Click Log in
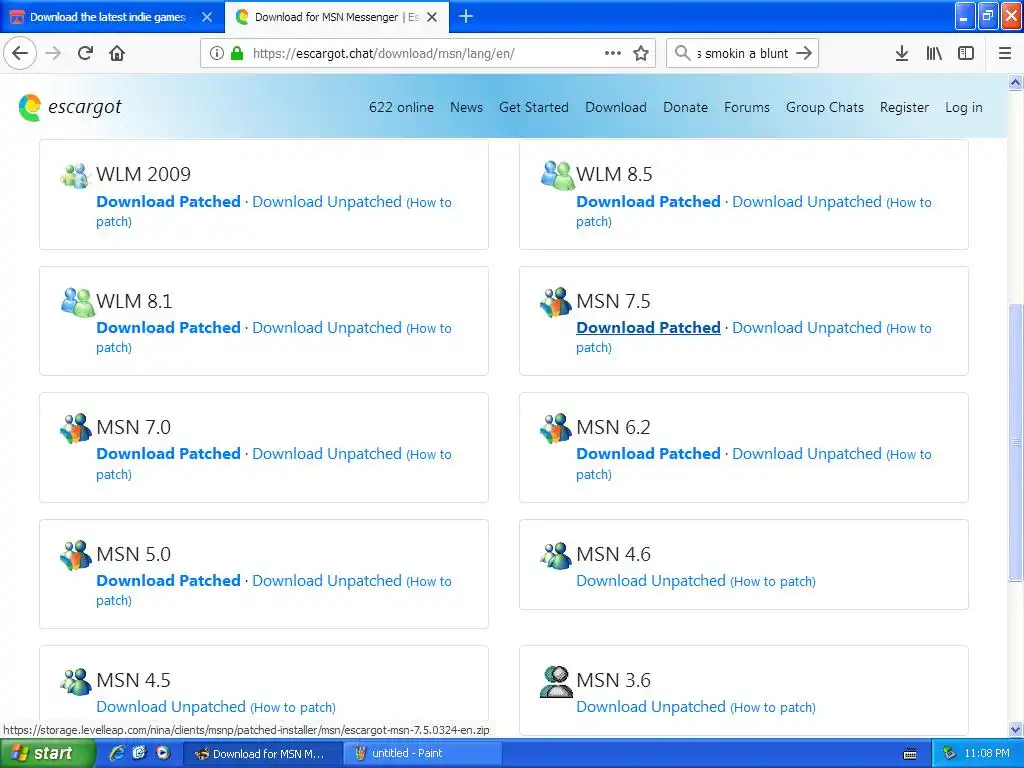1024x768 pixels. tap(964, 107)
